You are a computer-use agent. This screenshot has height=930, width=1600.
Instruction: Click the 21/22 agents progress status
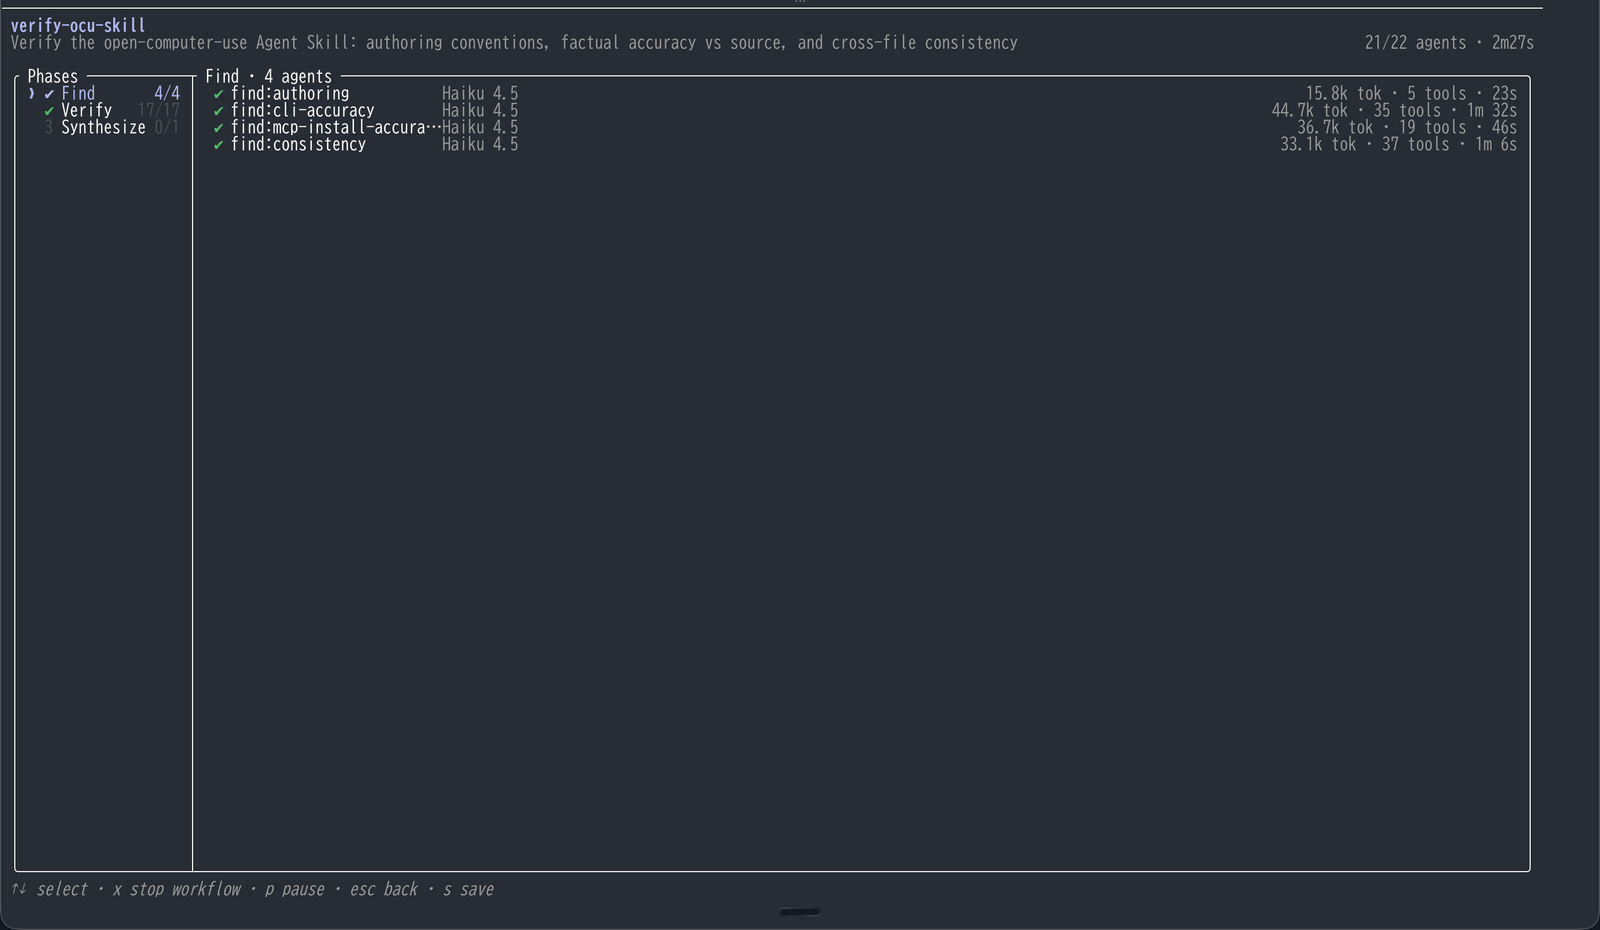coord(1415,42)
